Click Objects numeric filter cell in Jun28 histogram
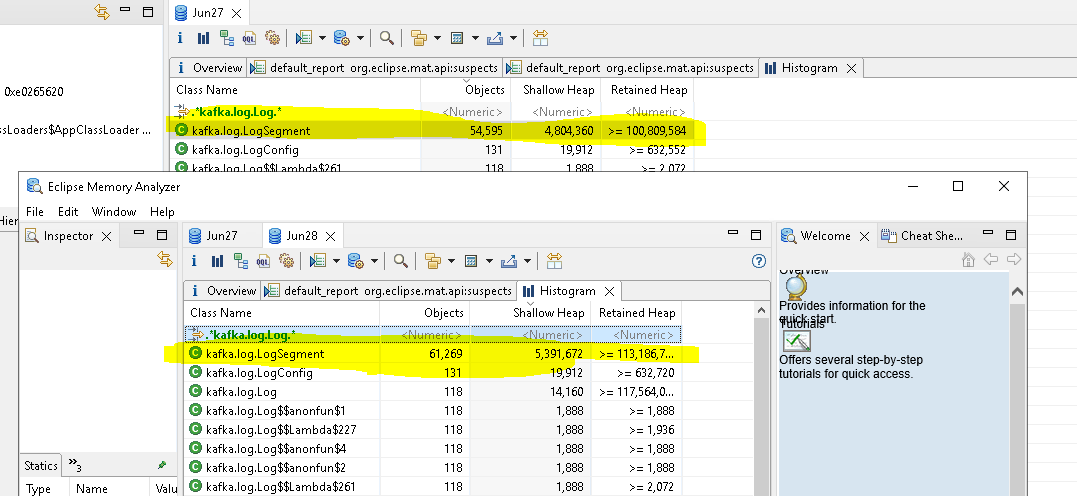This screenshot has width=1077, height=496. point(424,335)
